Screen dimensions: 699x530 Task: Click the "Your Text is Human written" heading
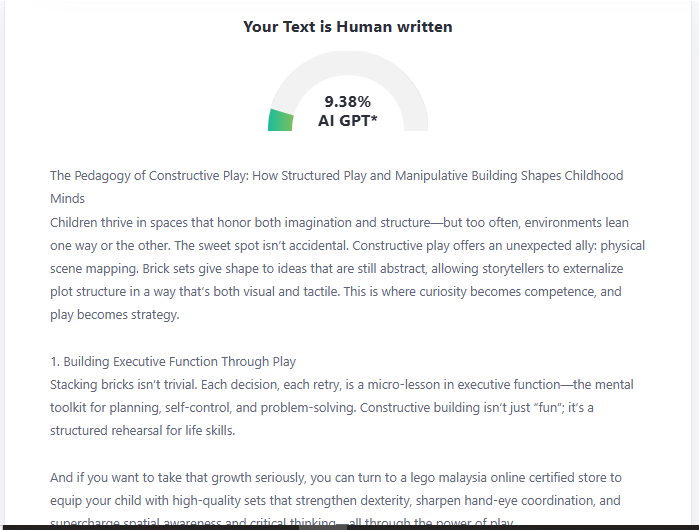(x=348, y=27)
